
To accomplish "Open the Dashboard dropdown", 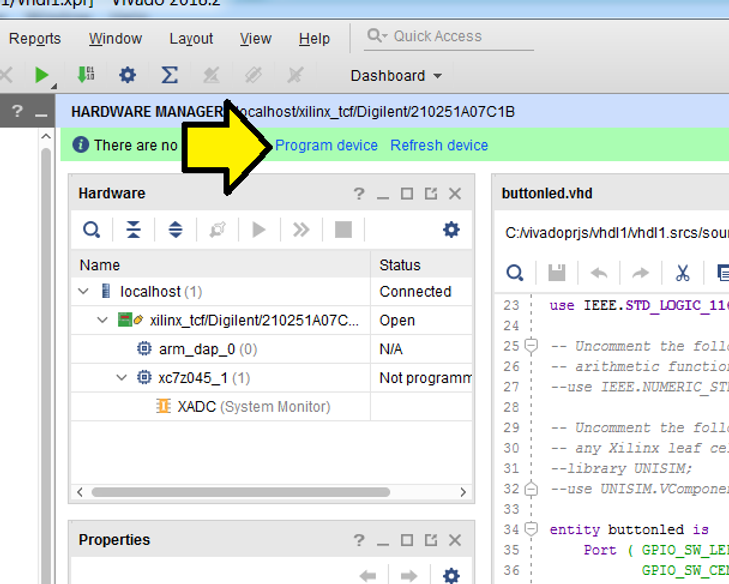I will coord(395,76).
